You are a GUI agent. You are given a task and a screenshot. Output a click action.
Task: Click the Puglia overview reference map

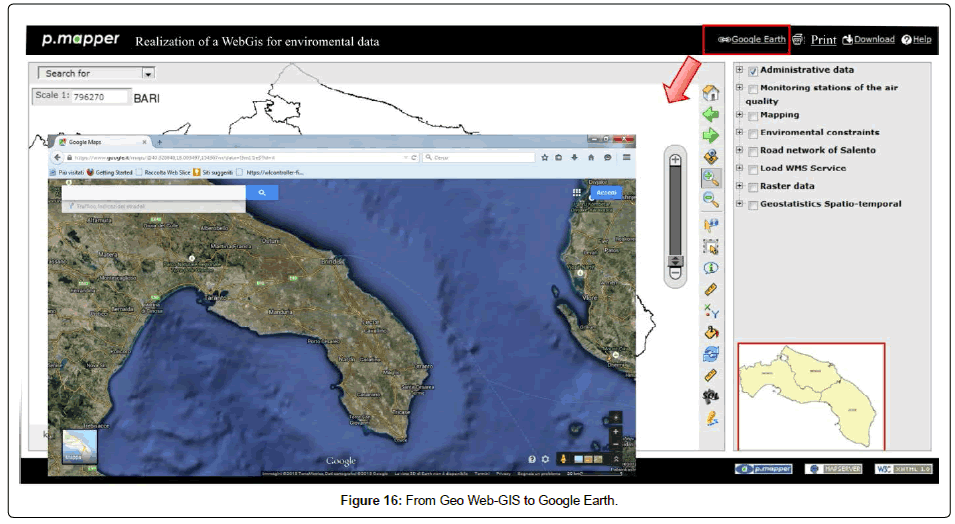click(811, 396)
